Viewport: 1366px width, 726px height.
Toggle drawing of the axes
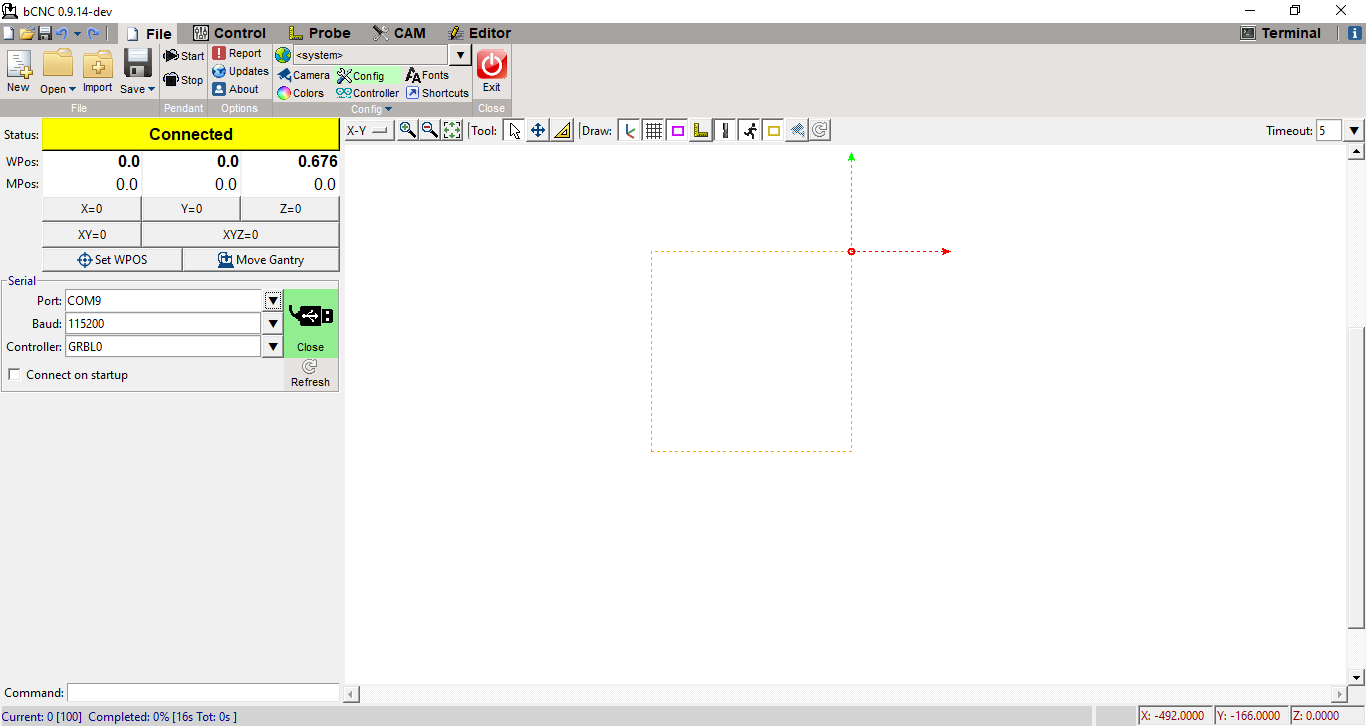(x=630, y=130)
